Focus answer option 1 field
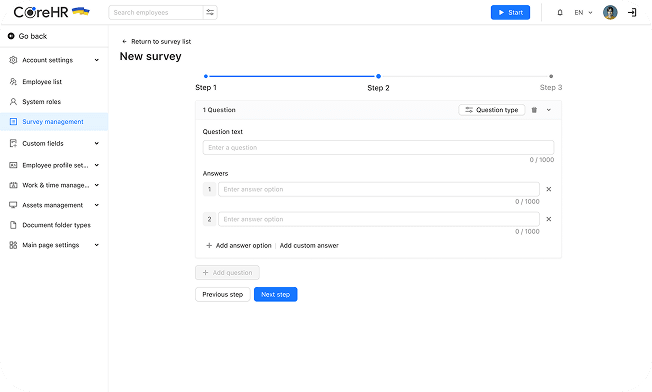652x392 pixels. pos(379,189)
